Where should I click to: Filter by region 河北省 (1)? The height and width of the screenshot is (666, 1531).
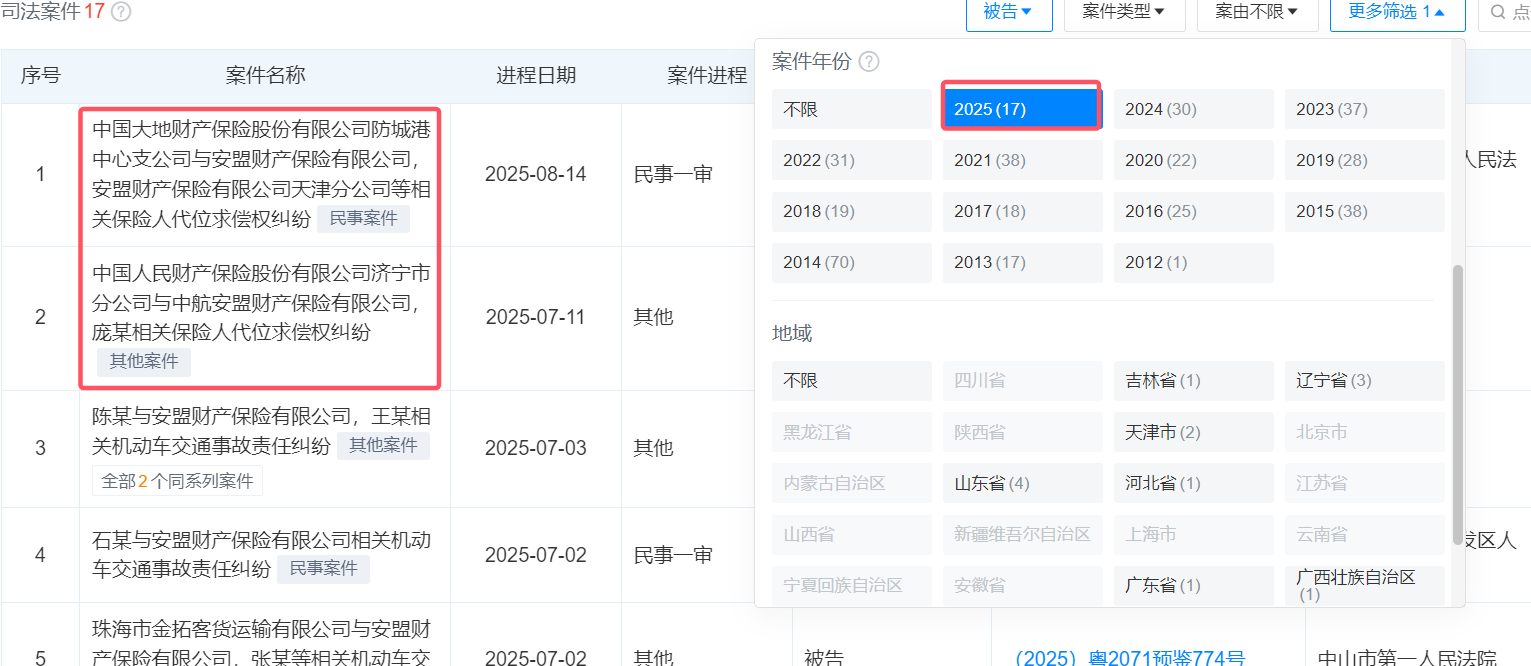tap(1194, 483)
